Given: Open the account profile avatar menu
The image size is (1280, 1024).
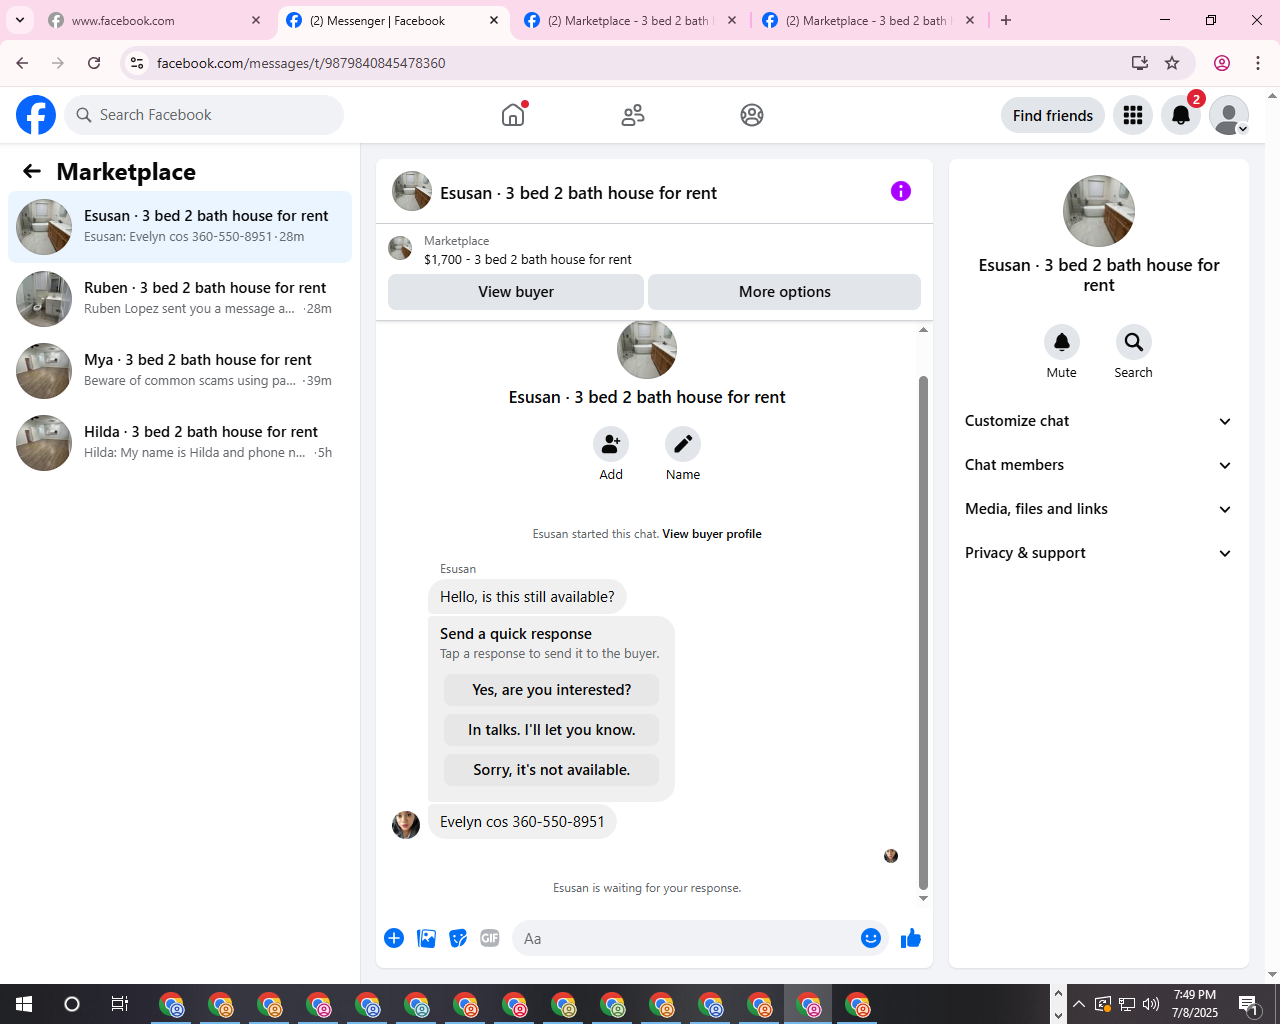Looking at the screenshot, I should click(x=1229, y=115).
